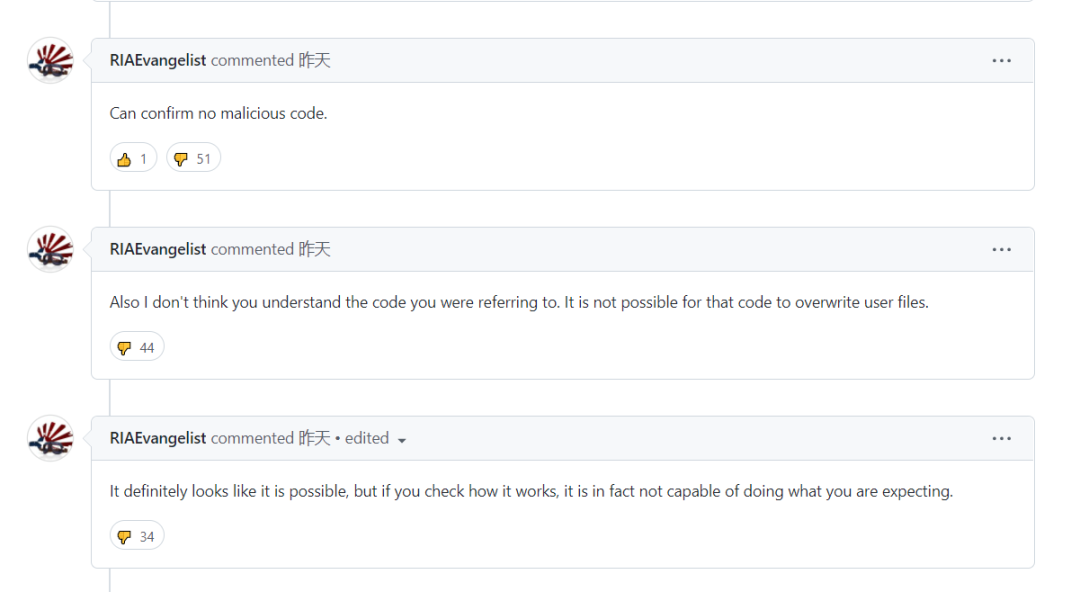
Task: Toggle thumbs up reaction with 1 vote
Action: tap(133, 158)
